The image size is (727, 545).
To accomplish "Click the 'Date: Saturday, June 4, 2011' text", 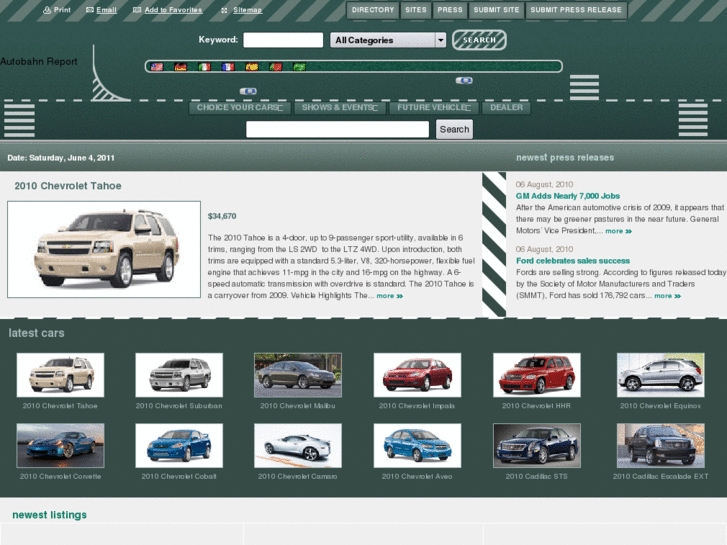I will (x=61, y=158).
